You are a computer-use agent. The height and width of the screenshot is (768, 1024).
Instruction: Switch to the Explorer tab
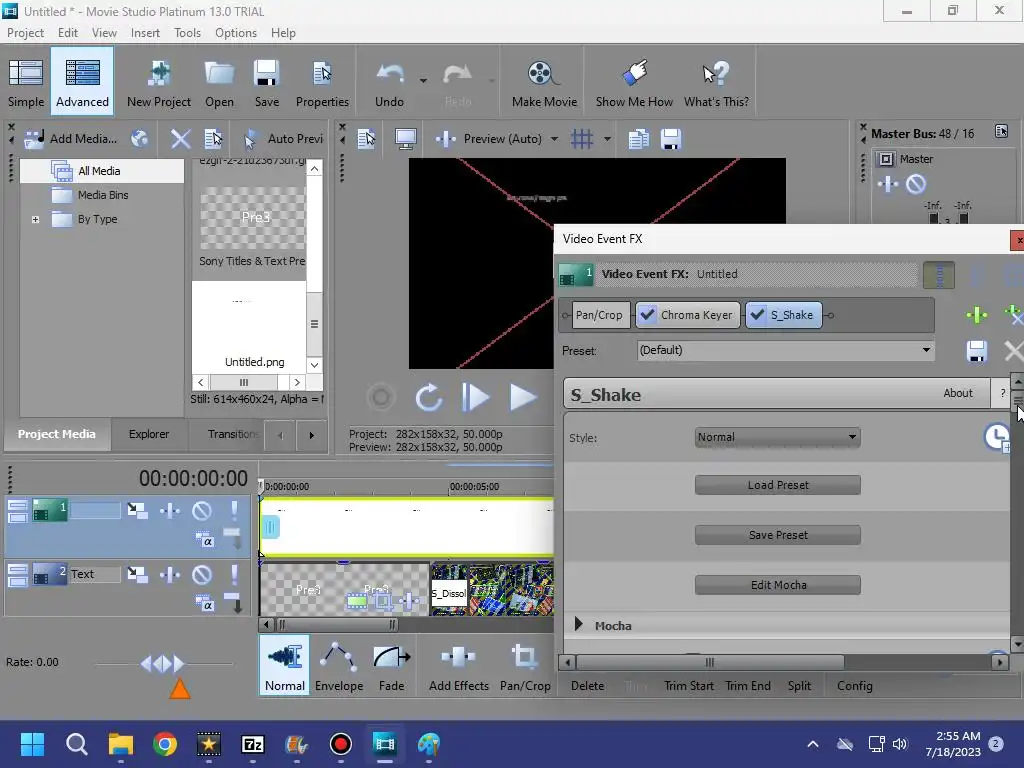point(149,434)
